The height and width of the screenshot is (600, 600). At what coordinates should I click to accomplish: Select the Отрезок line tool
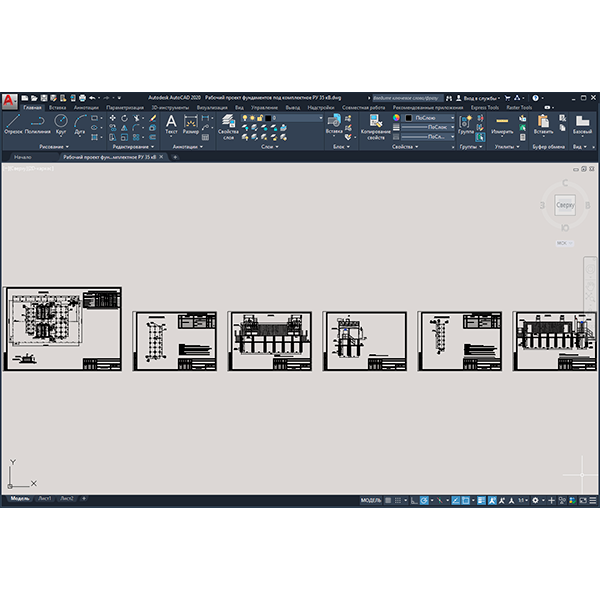(x=13, y=124)
